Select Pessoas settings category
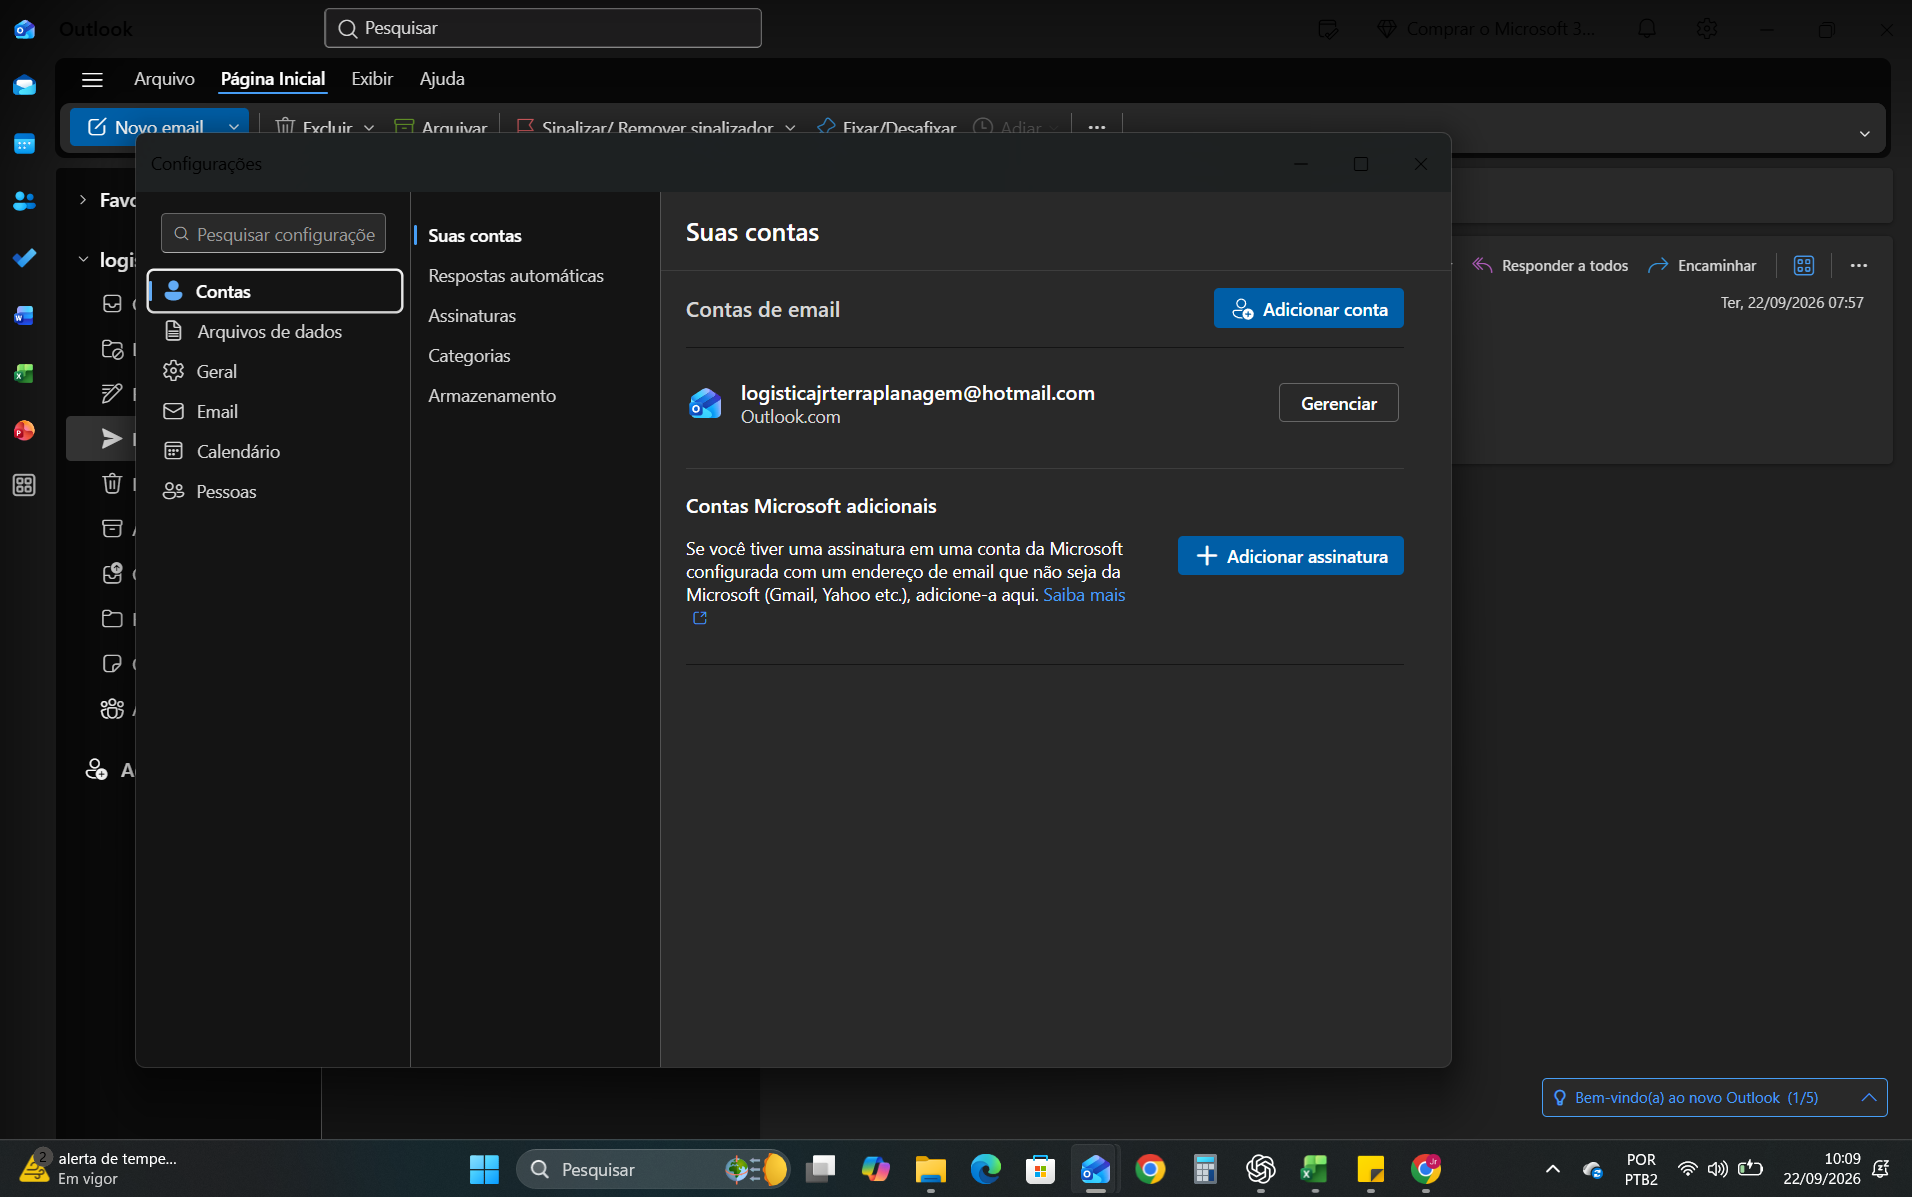The height and width of the screenshot is (1197, 1912). coord(275,491)
